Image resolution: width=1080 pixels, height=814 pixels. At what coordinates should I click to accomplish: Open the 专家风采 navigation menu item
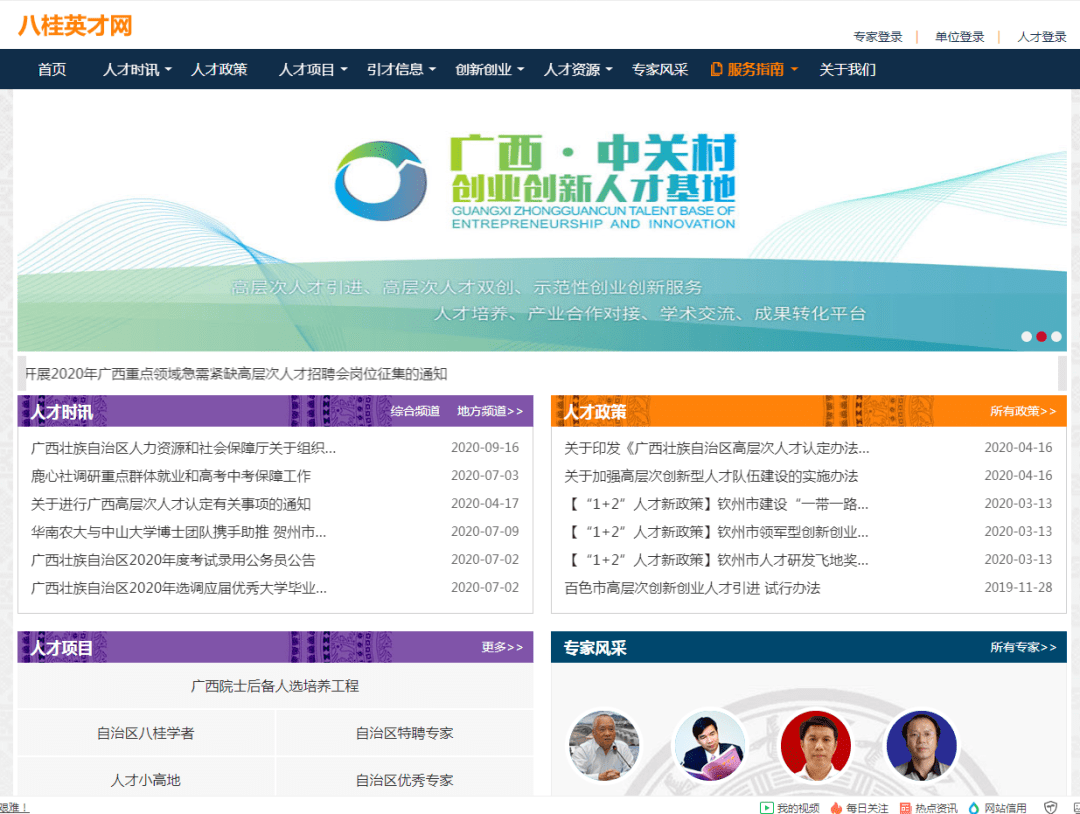tap(660, 70)
